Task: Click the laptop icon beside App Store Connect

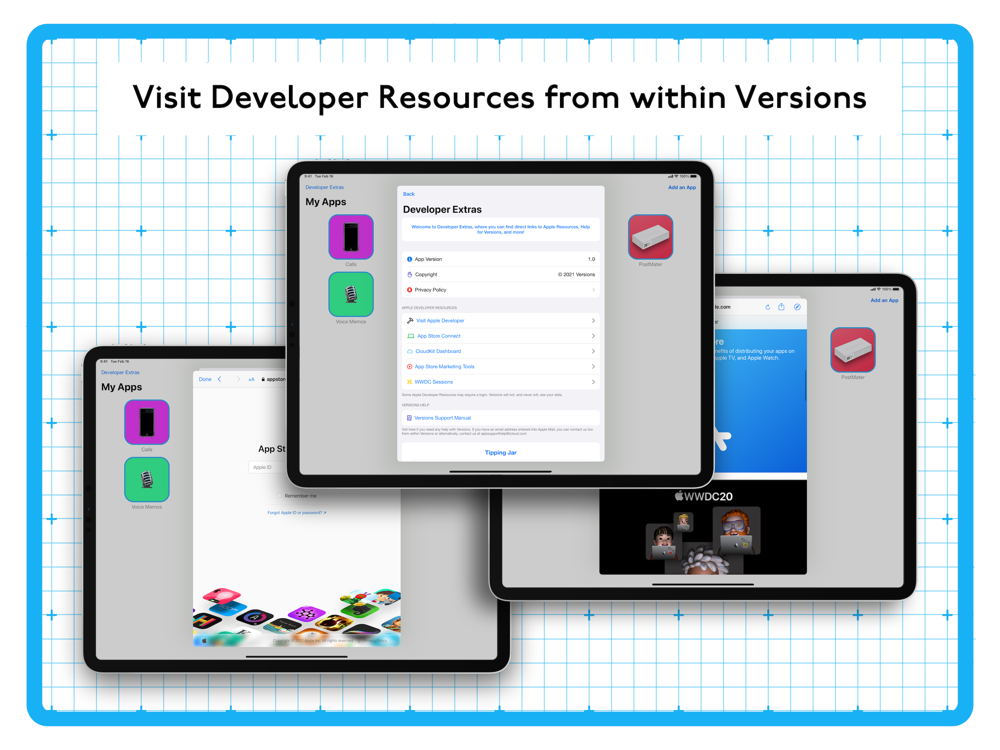Action: click(411, 336)
